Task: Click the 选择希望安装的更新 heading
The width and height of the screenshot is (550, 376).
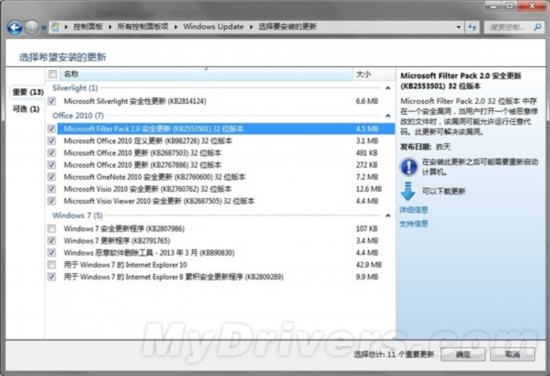Action: coord(62,57)
